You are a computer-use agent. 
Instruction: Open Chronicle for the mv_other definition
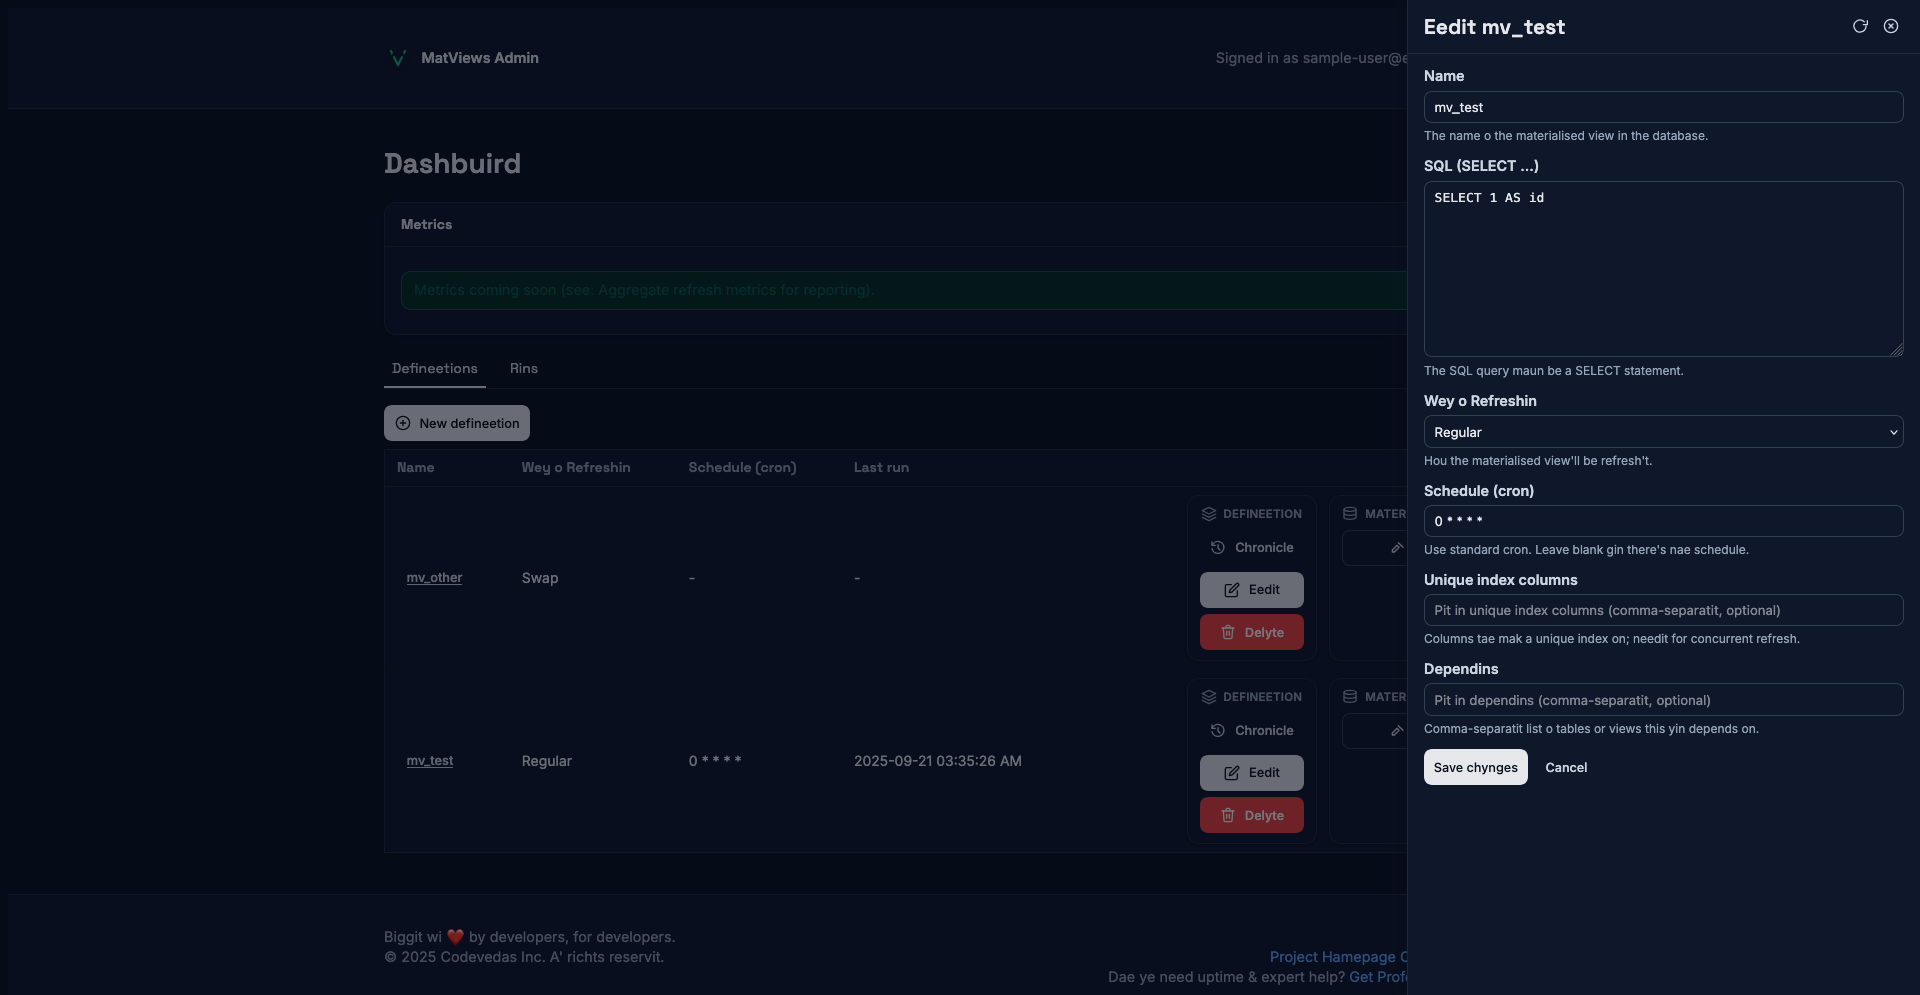point(1252,548)
